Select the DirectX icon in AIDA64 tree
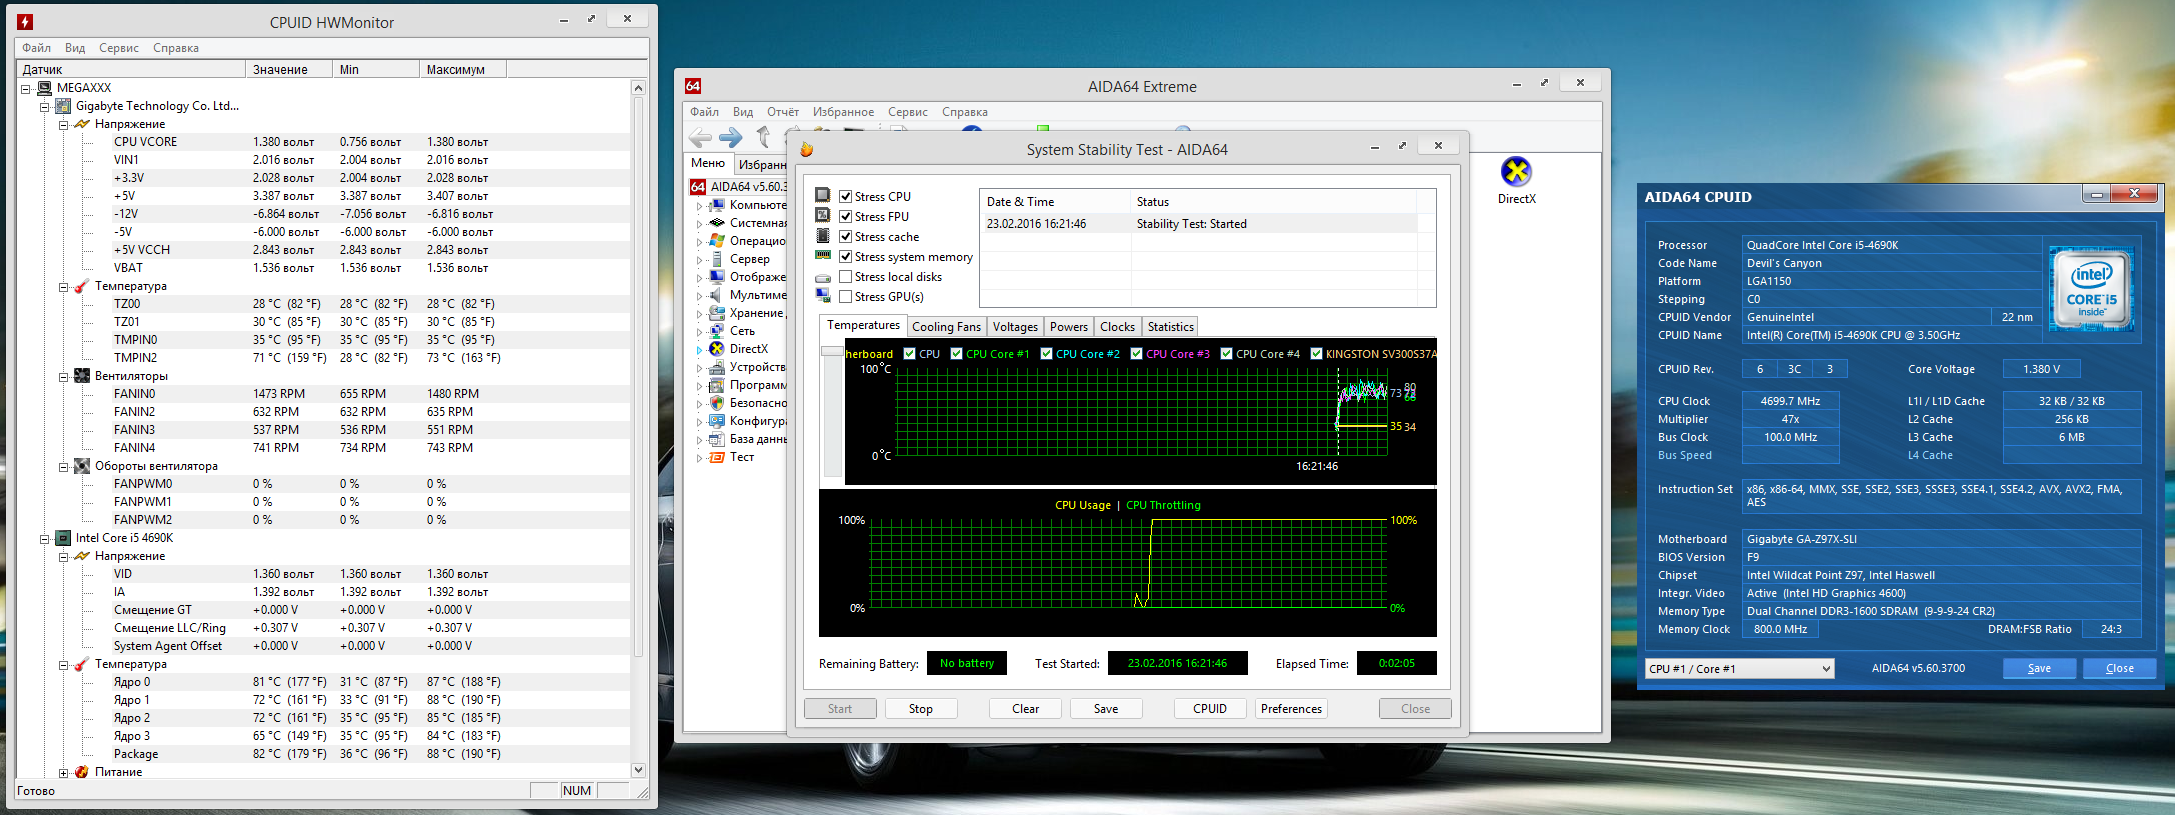This screenshot has width=2175, height=815. tap(717, 349)
